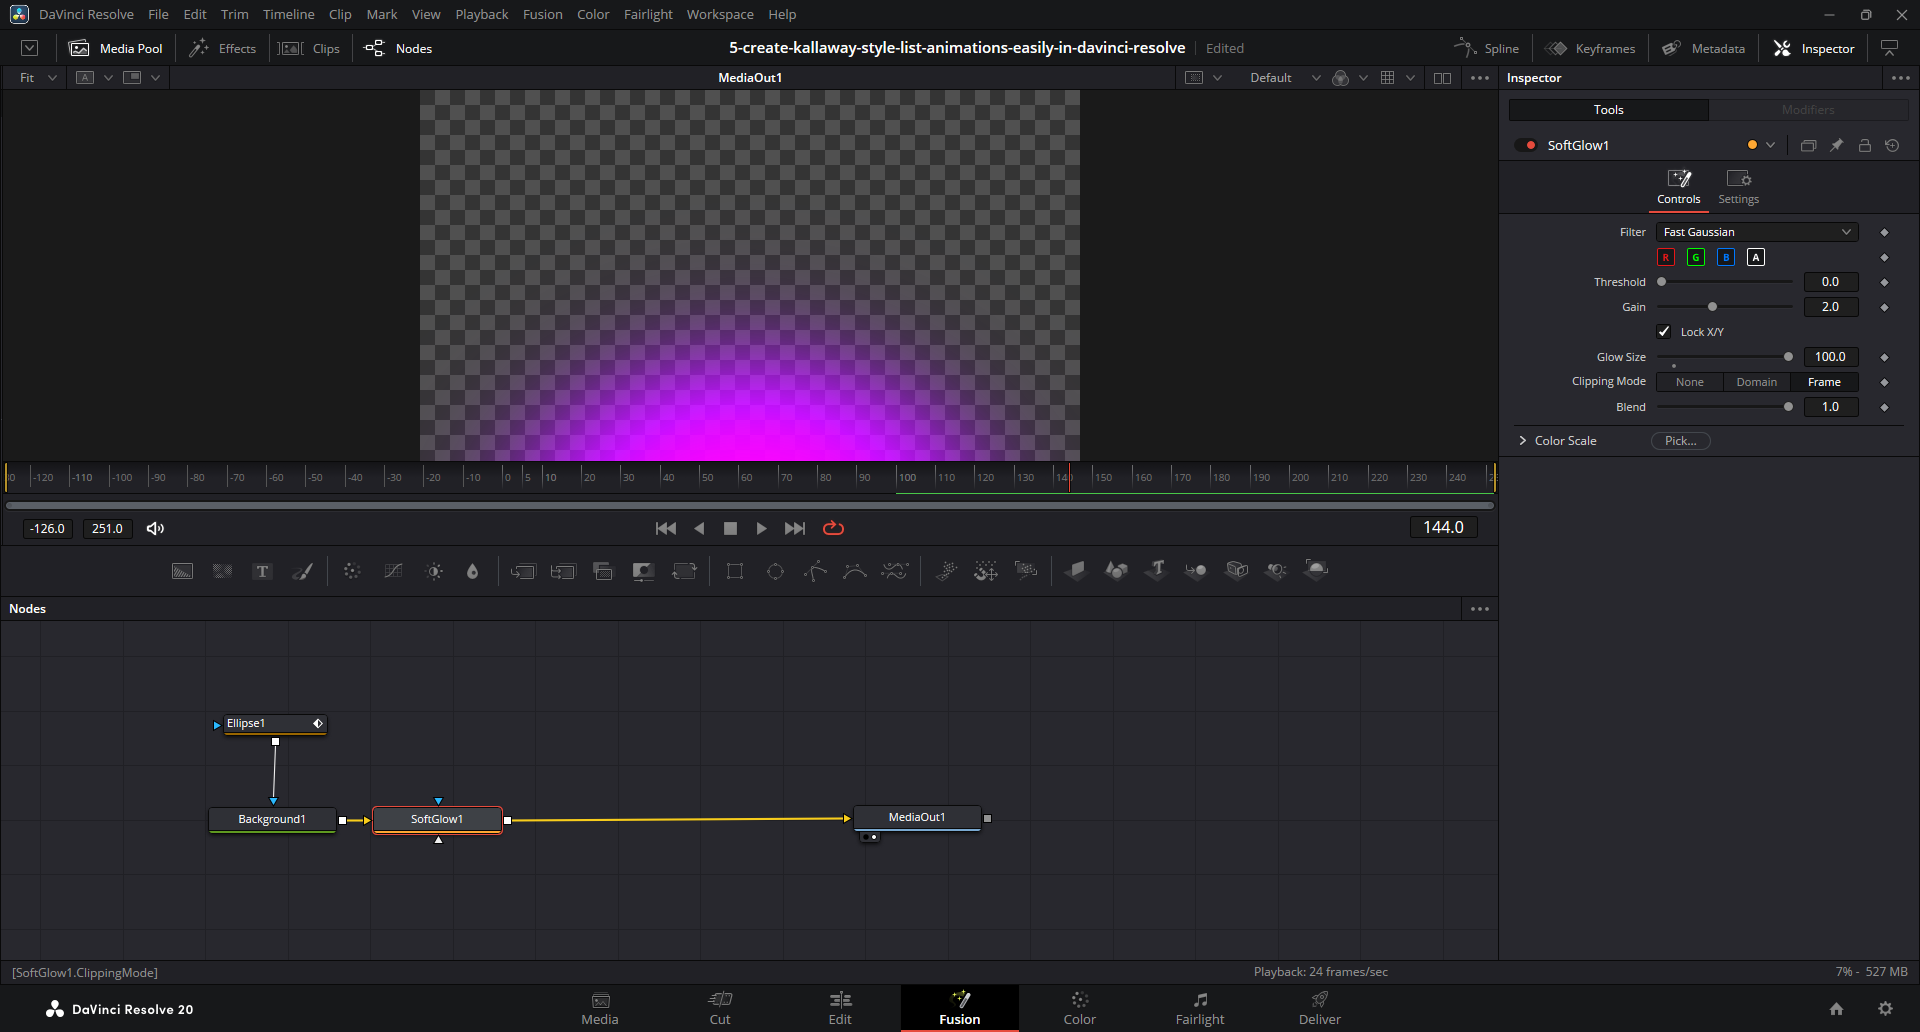Add a Paint node from the toolbar
Image resolution: width=1920 pixels, height=1032 pixels.
click(x=302, y=571)
